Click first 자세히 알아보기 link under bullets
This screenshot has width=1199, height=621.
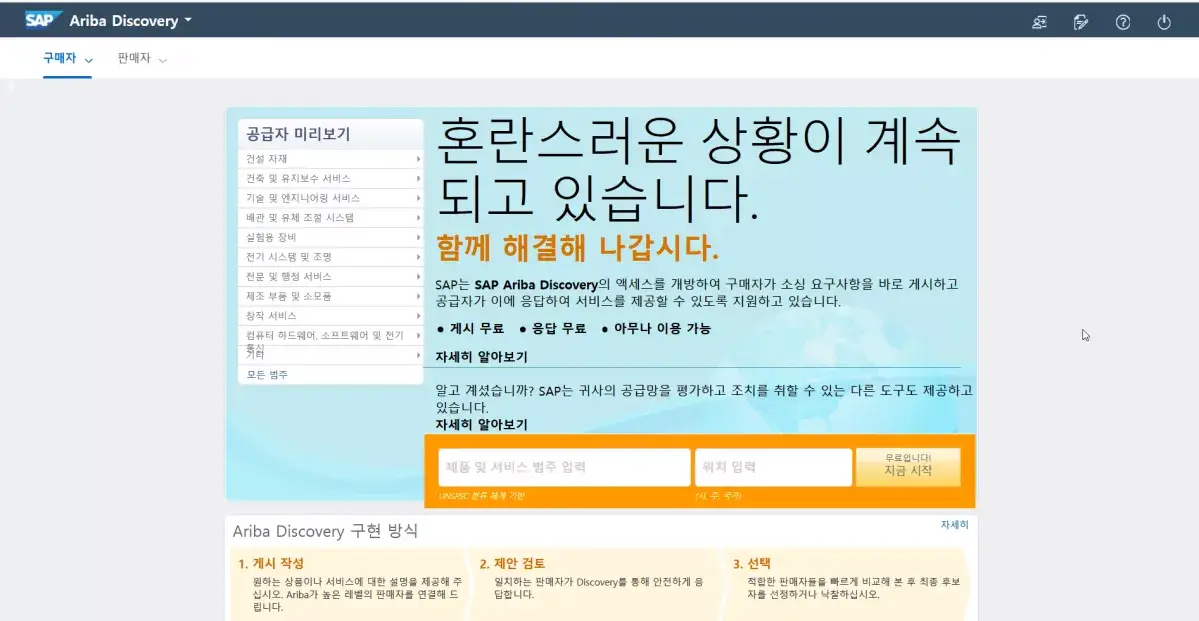(481, 357)
